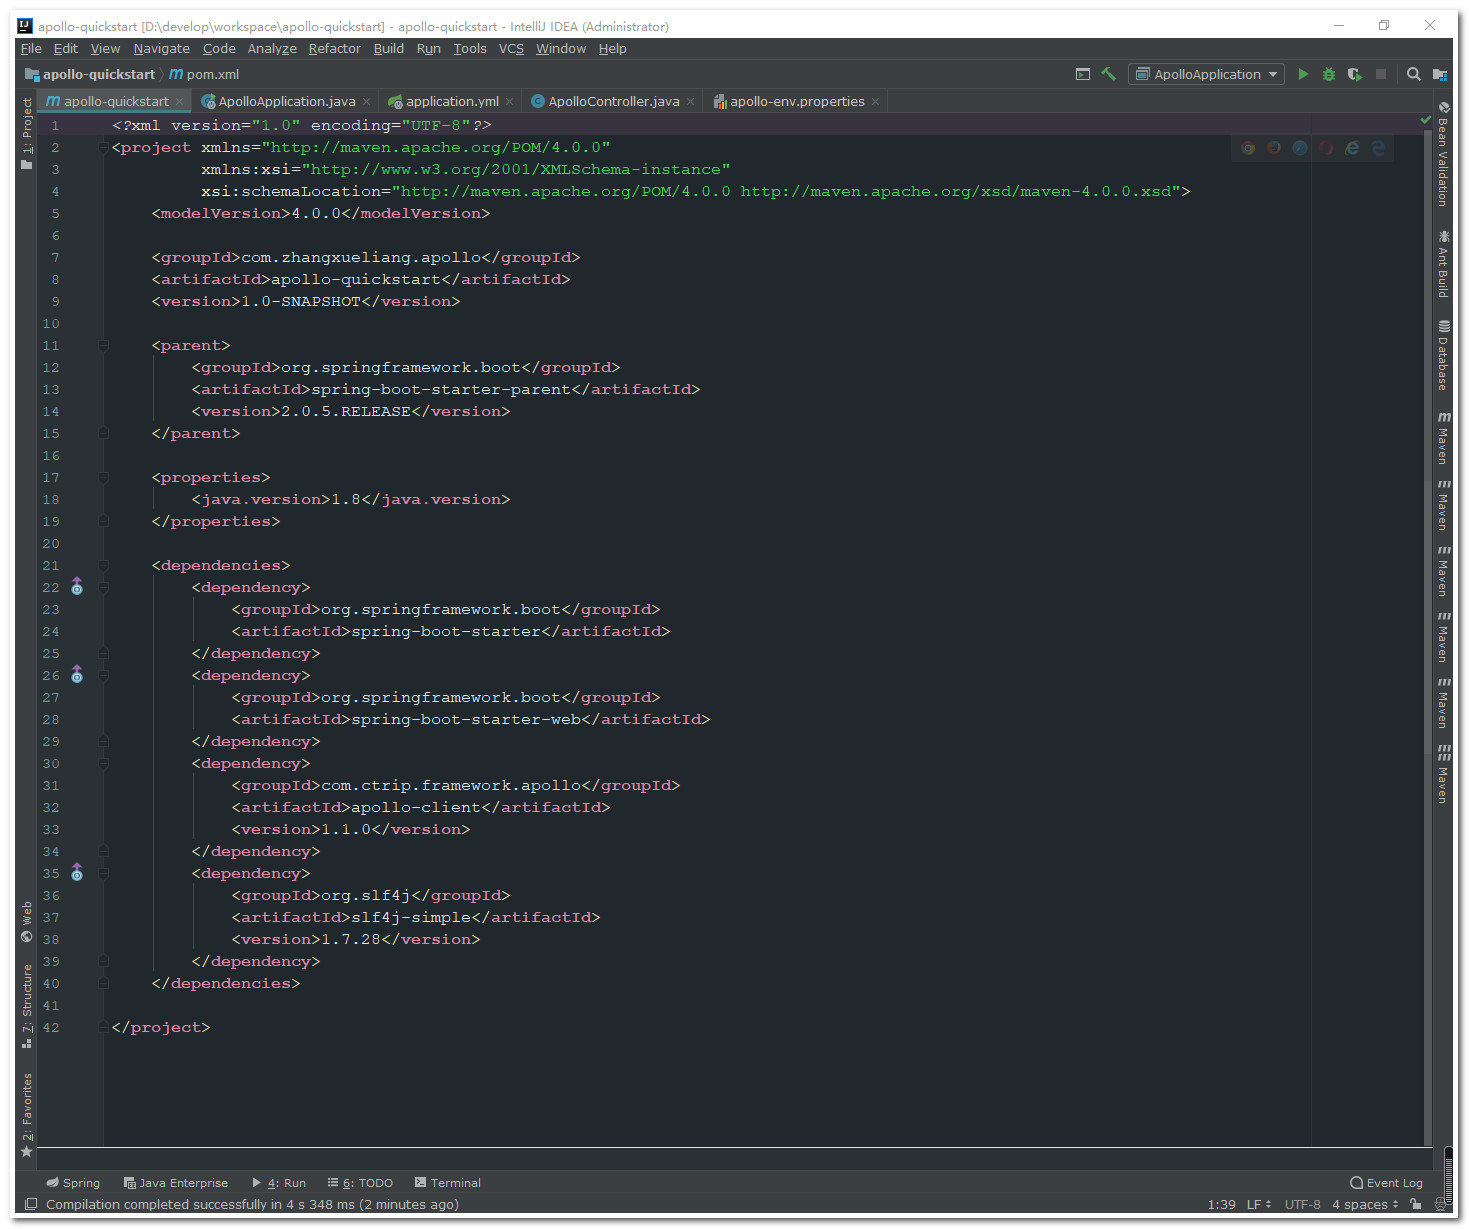Open pom.xml in Chrome browser icon

(x=1248, y=148)
